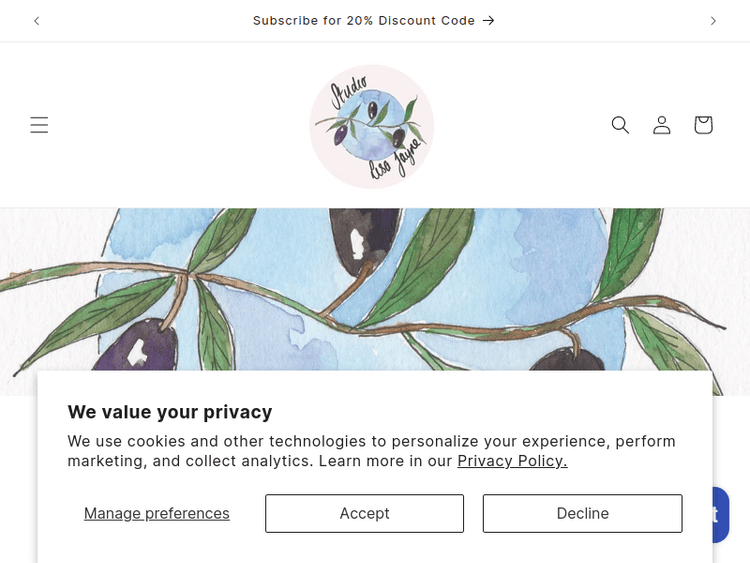The image size is (750, 563).
Task: Click the 'We value your privacy' heading
Action: pos(170,412)
